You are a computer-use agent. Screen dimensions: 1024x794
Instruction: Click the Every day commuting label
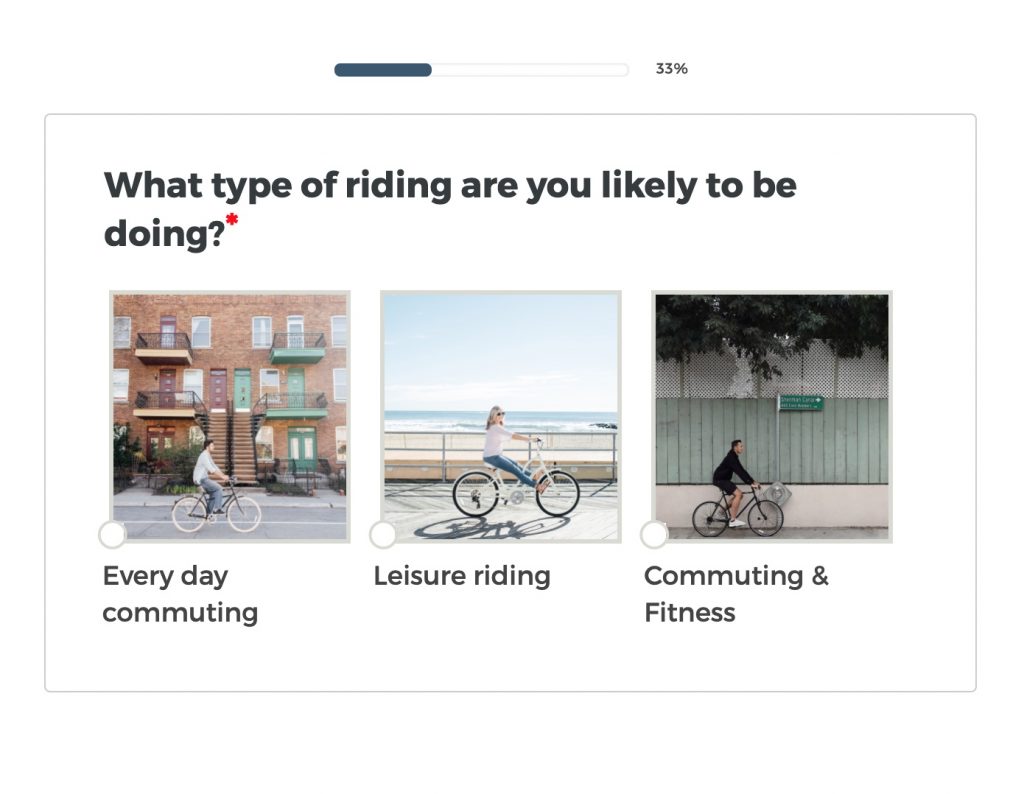(180, 594)
